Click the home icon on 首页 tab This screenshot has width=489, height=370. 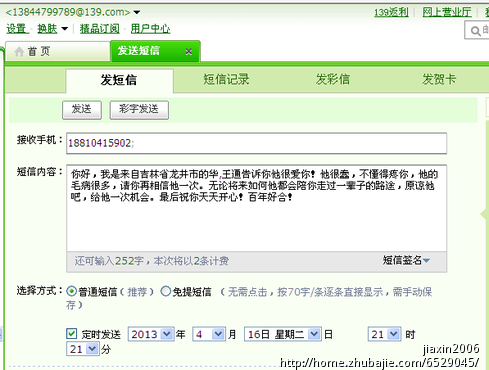click(19, 52)
